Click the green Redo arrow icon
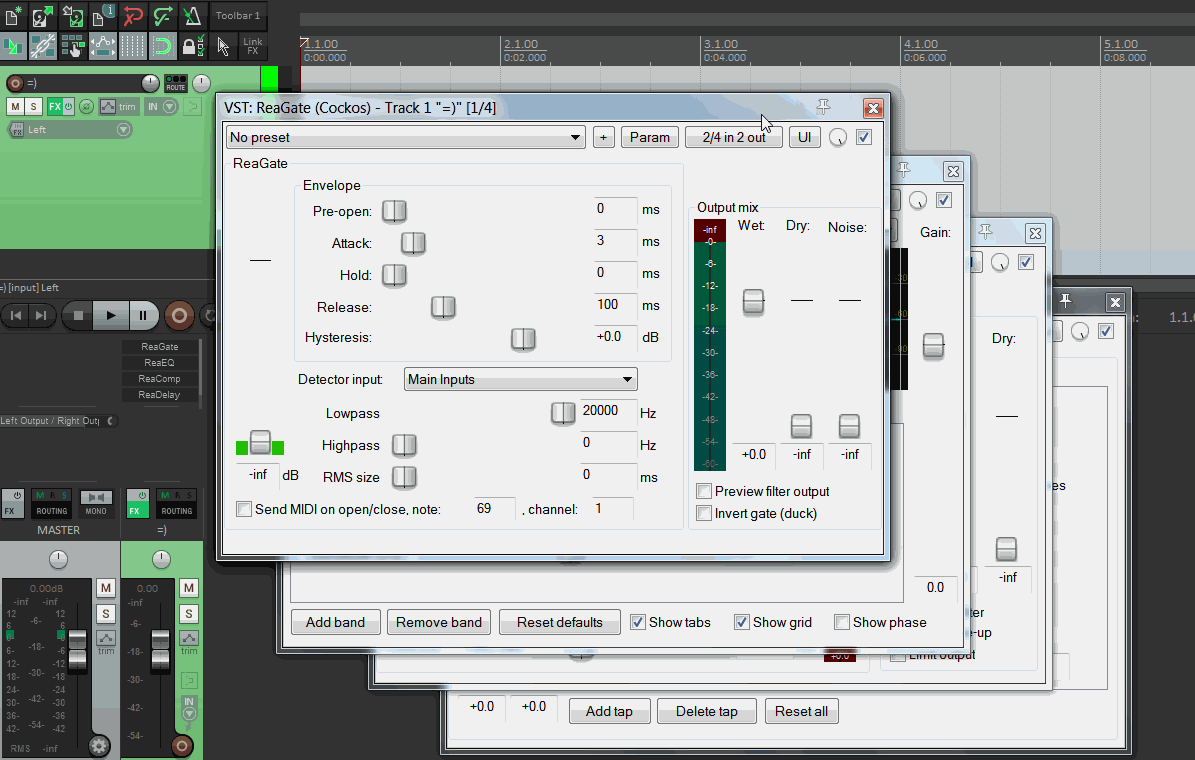Screen dimensions: 1195x760 (162, 15)
